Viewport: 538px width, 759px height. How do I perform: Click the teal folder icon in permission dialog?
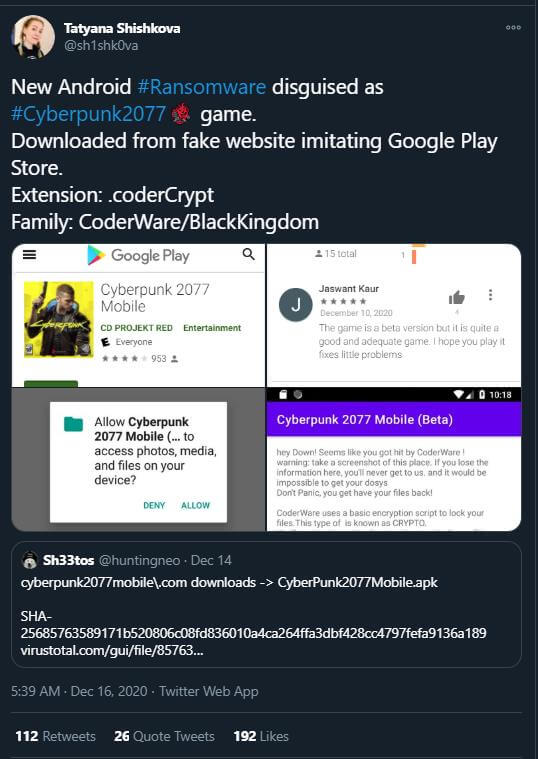[74, 424]
